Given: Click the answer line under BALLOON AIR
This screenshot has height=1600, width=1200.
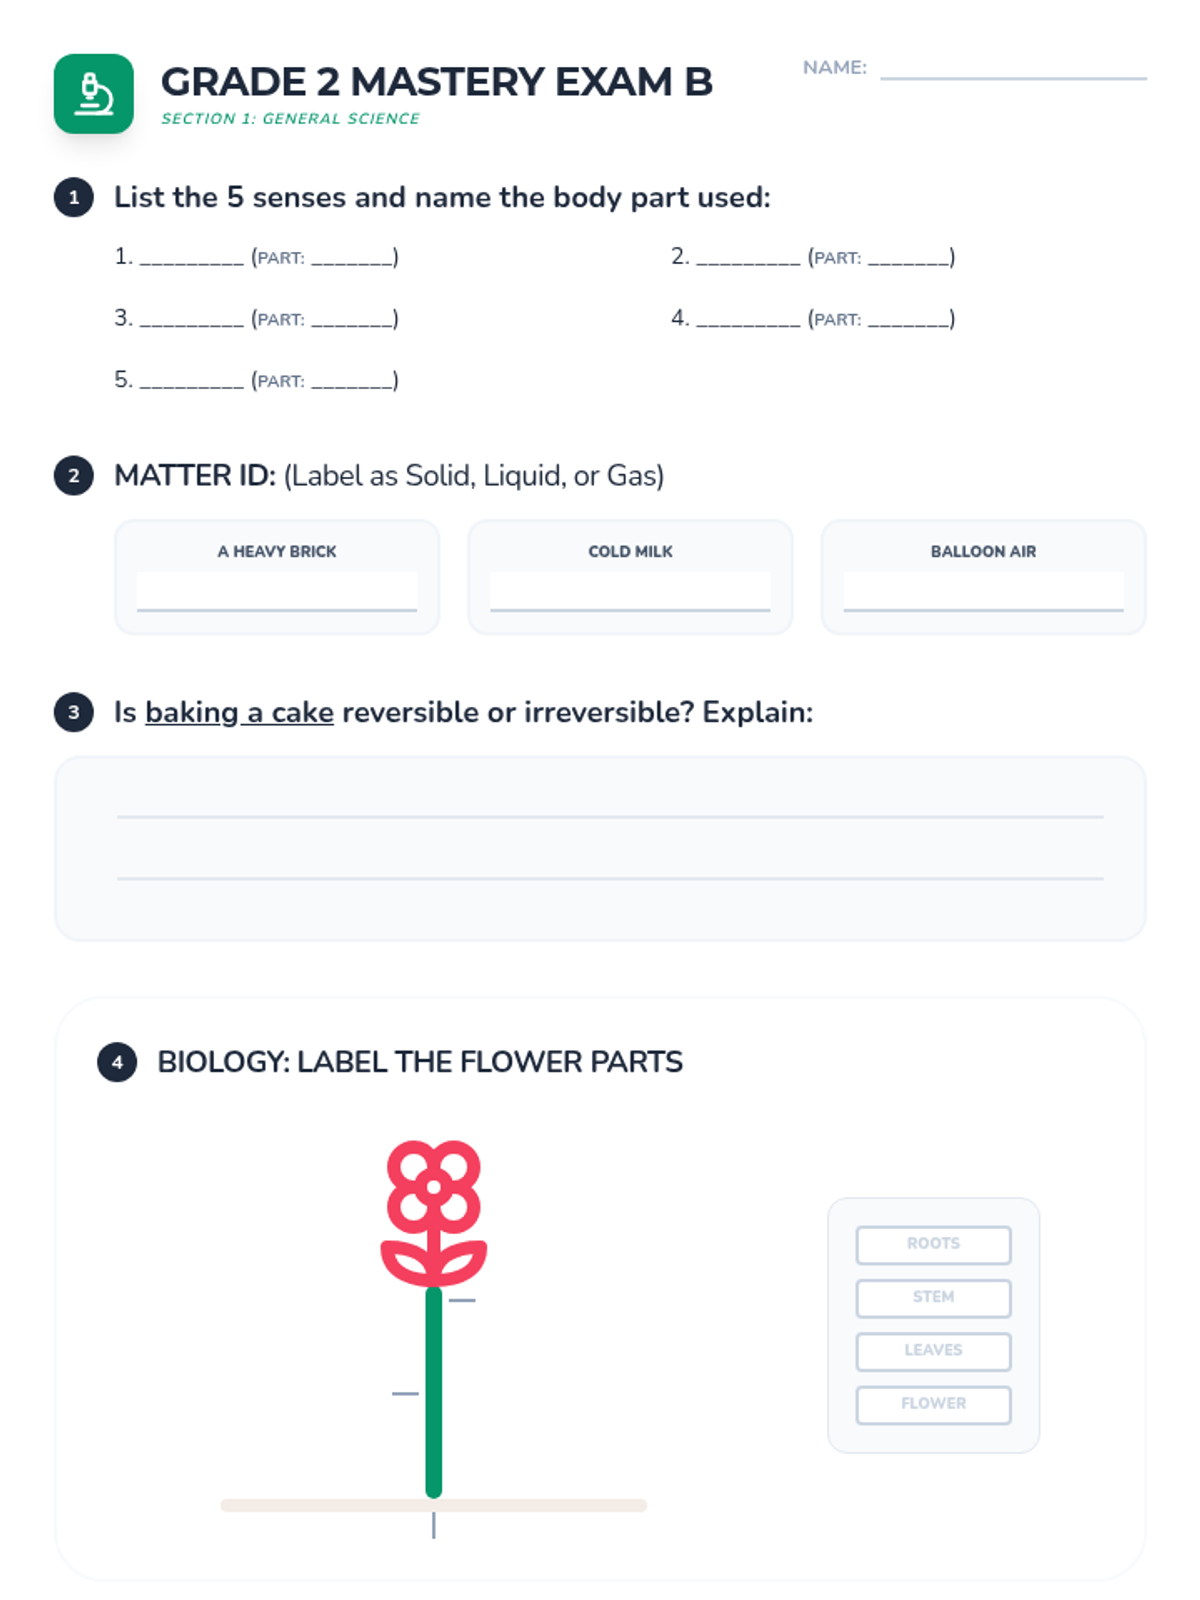Looking at the screenshot, I should point(983,592).
